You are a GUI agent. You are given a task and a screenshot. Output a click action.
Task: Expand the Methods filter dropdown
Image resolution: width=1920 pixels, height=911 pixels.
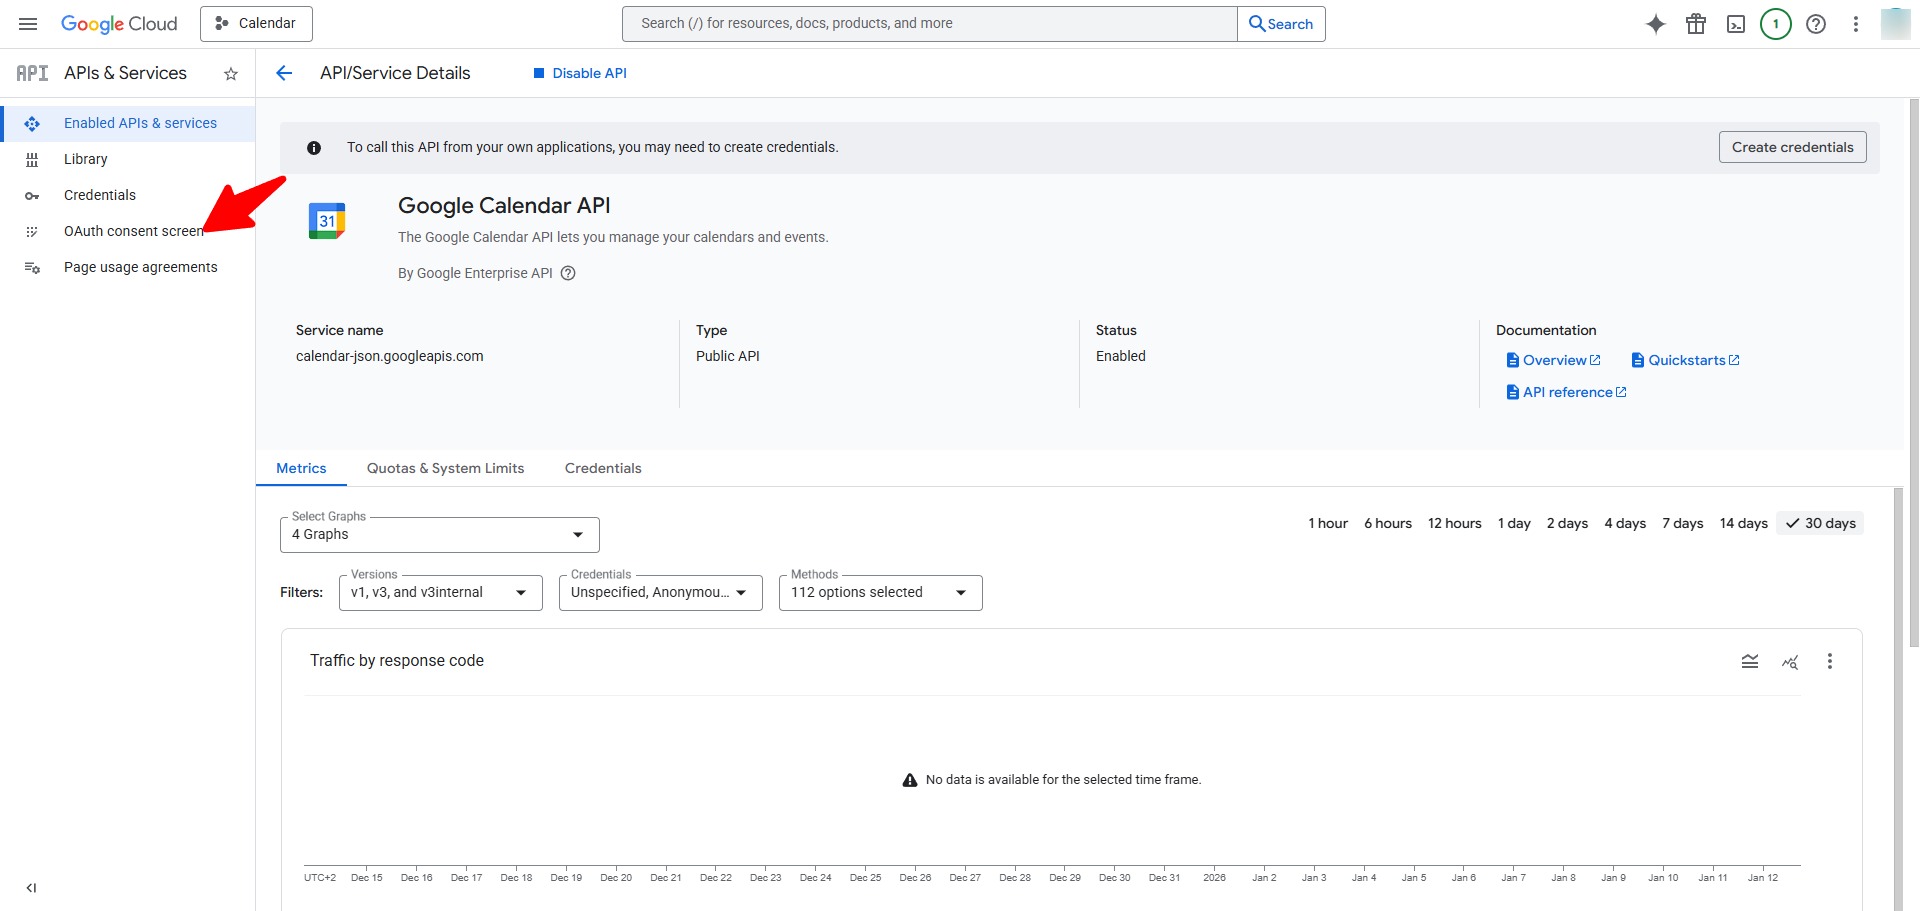point(881,593)
